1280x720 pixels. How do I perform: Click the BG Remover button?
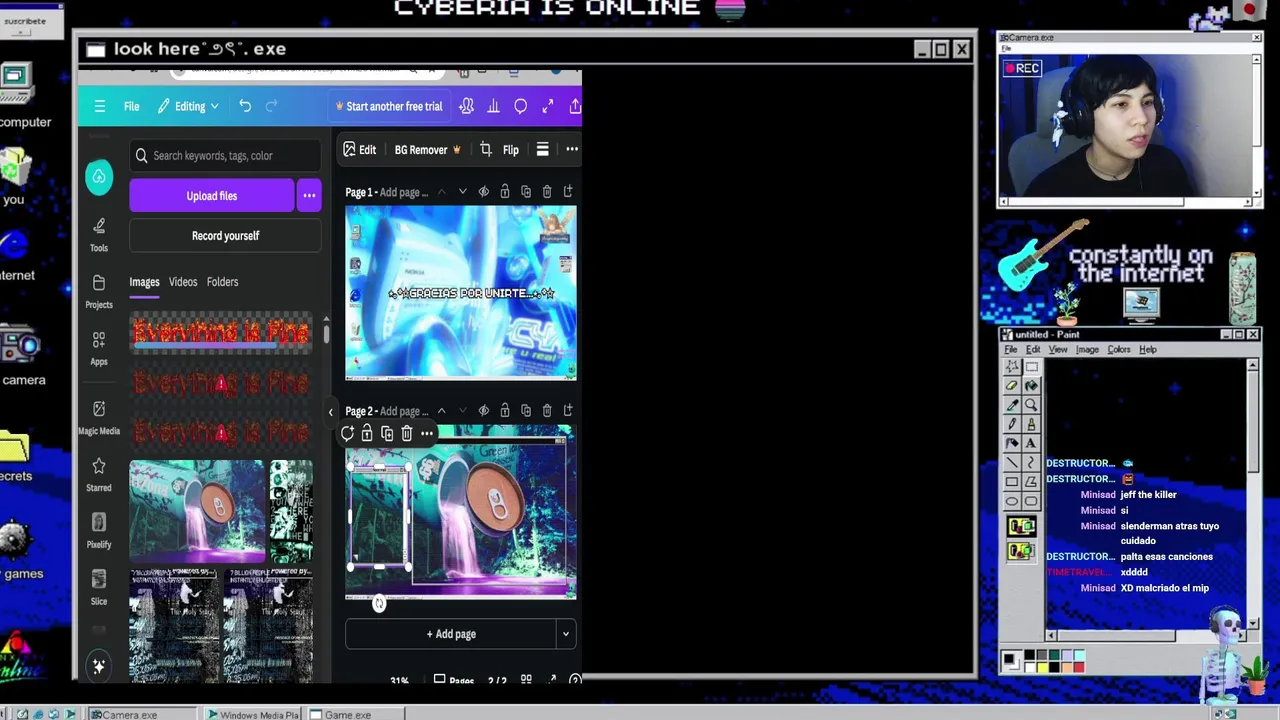pyautogui.click(x=428, y=150)
